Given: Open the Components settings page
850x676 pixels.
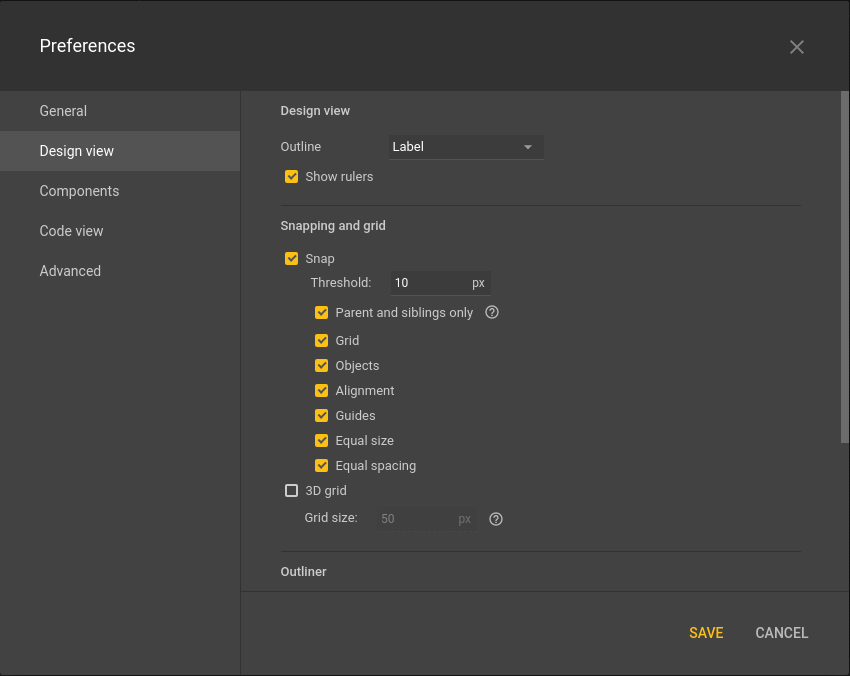Looking at the screenshot, I should [x=79, y=191].
